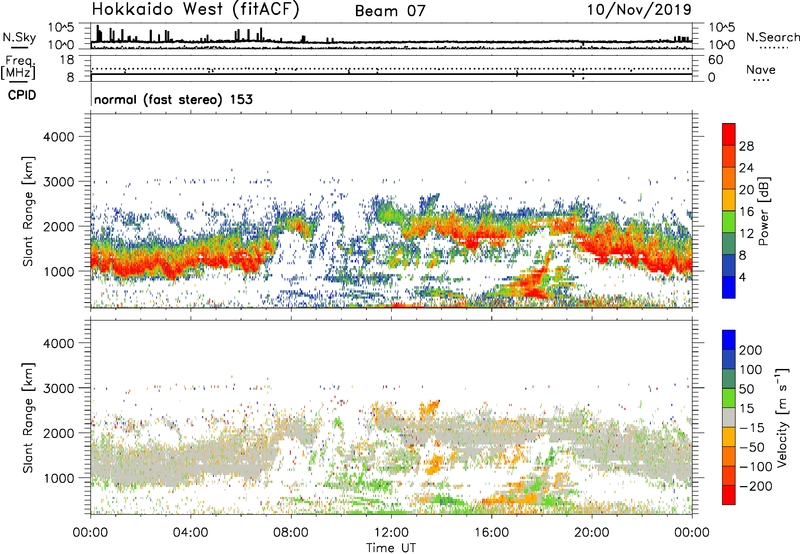
Task: Click the date "10/Nov/2019"
Action: point(639,10)
